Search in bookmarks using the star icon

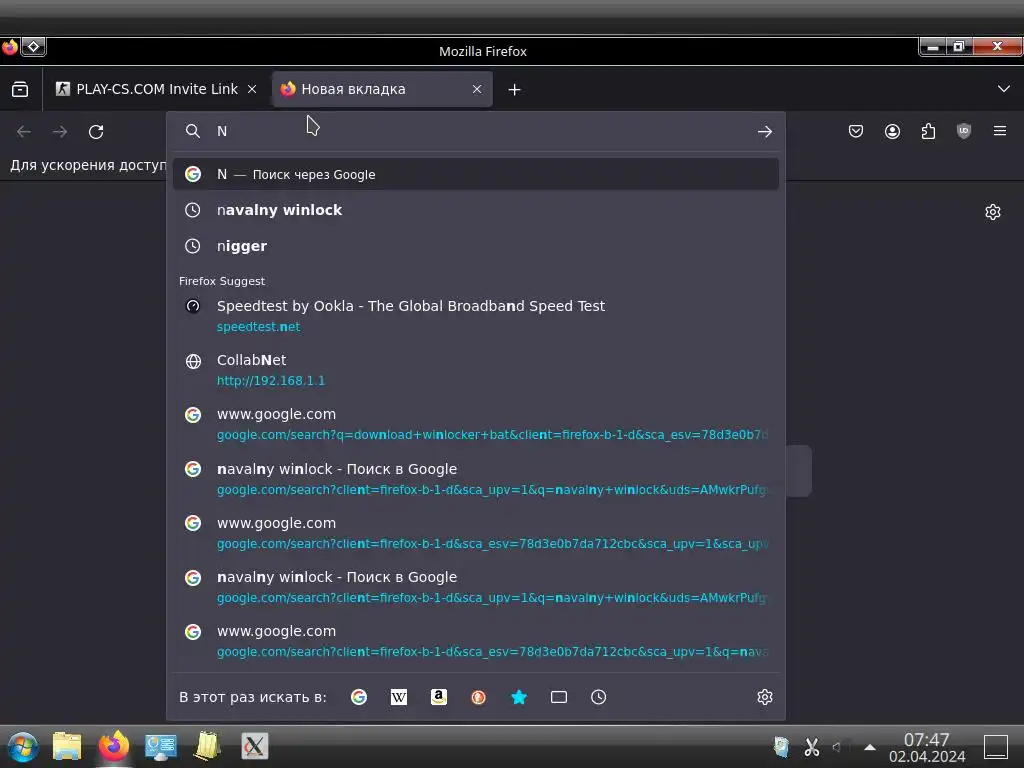(x=519, y=697)
